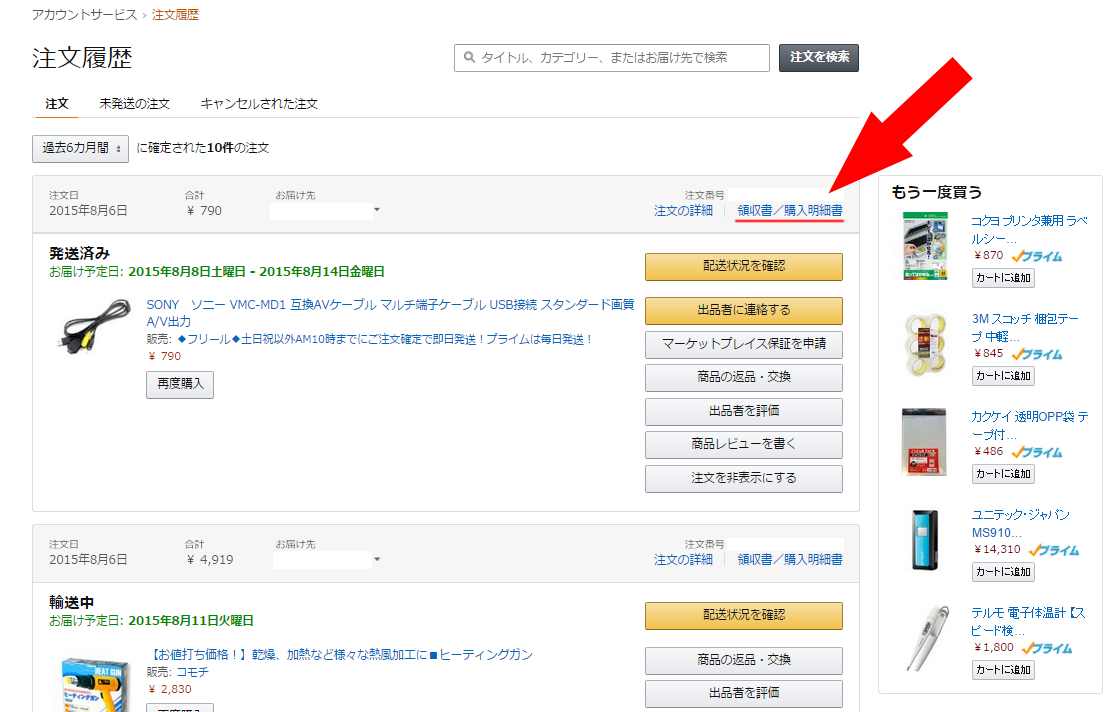Click 再度購入 for the SONY cable
This screenshot has height=712, width=1113.
[180, 384]
